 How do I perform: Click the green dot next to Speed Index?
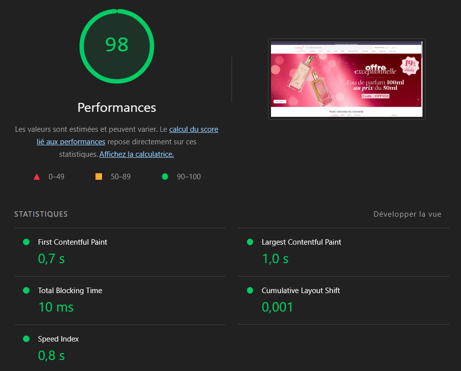click(x=26, y=339)
